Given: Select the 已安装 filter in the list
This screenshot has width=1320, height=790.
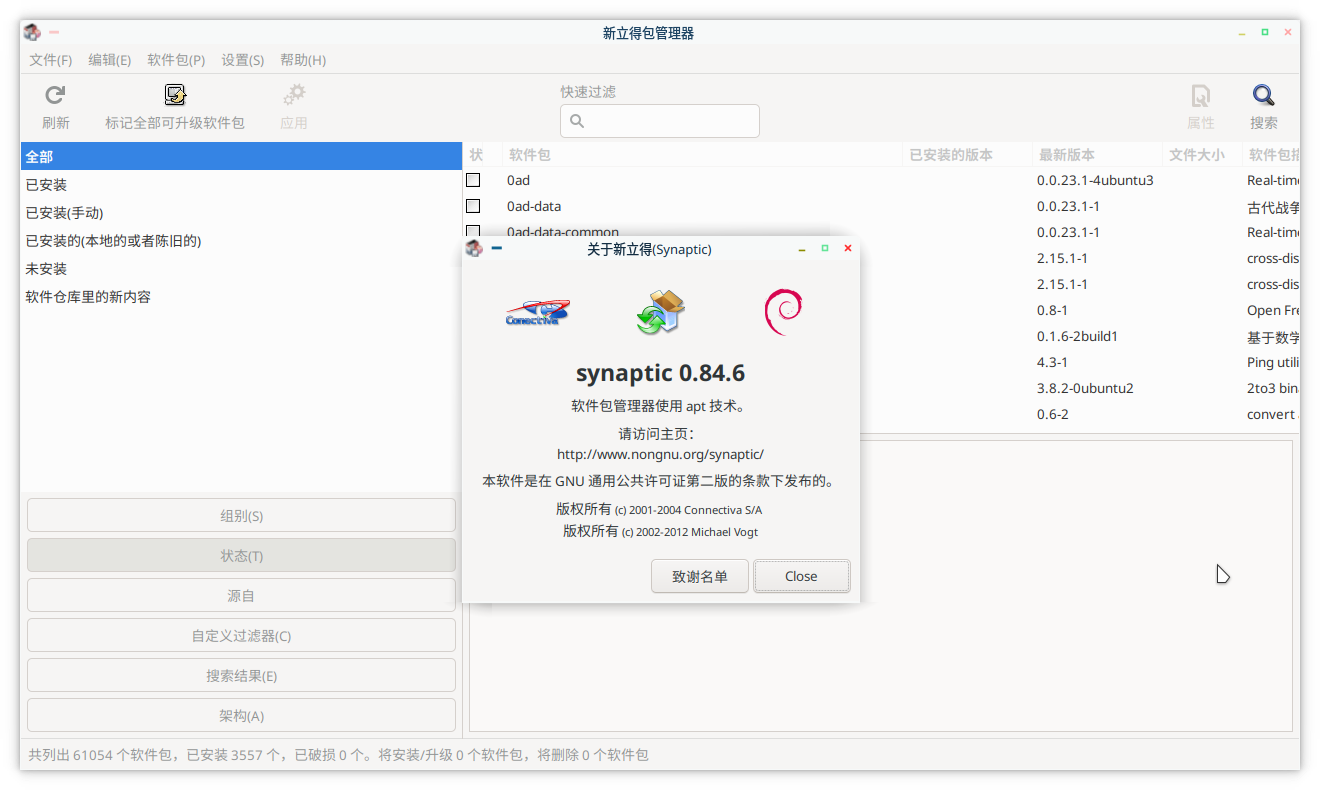Looking at the screenshot, I should coord(240,185).
